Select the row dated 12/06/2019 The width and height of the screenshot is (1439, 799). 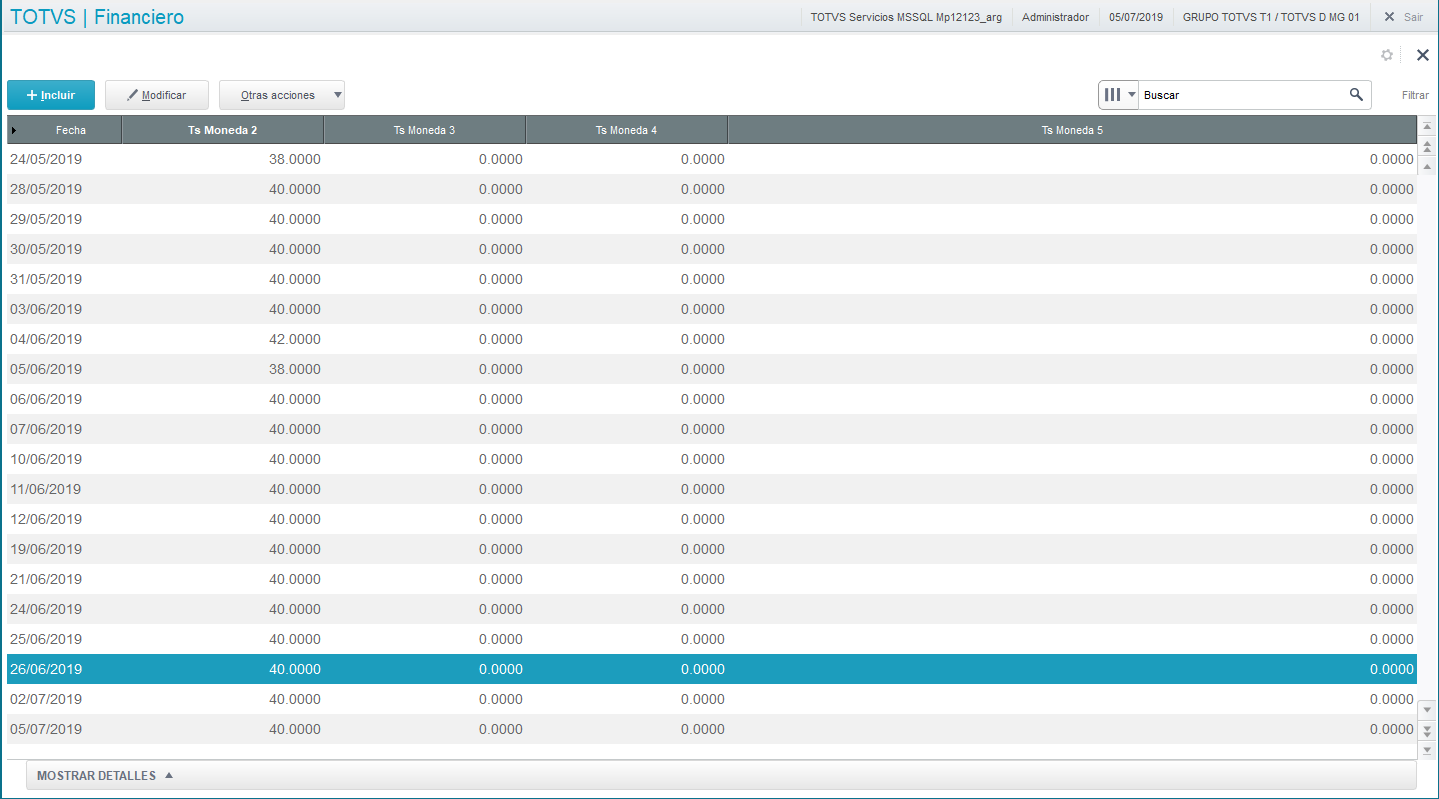(x=712, y=519)
